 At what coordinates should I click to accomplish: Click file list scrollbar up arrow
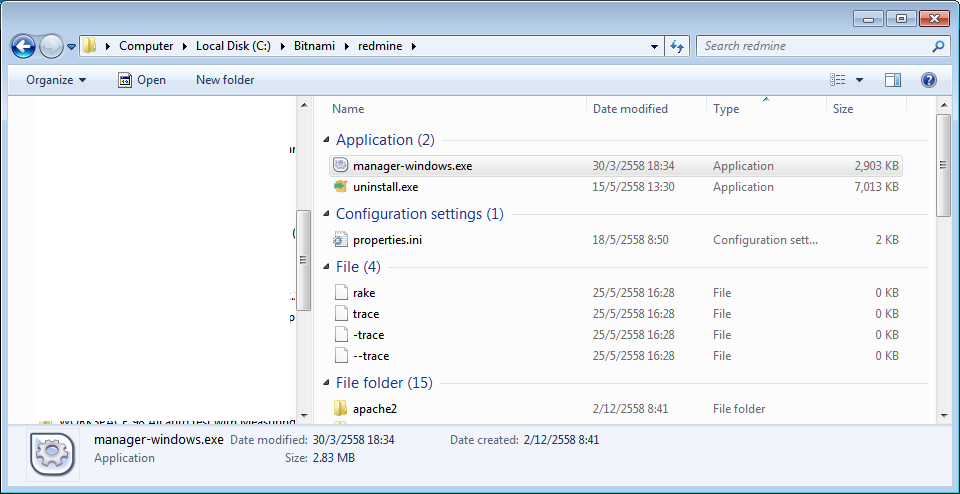point(943,105)
